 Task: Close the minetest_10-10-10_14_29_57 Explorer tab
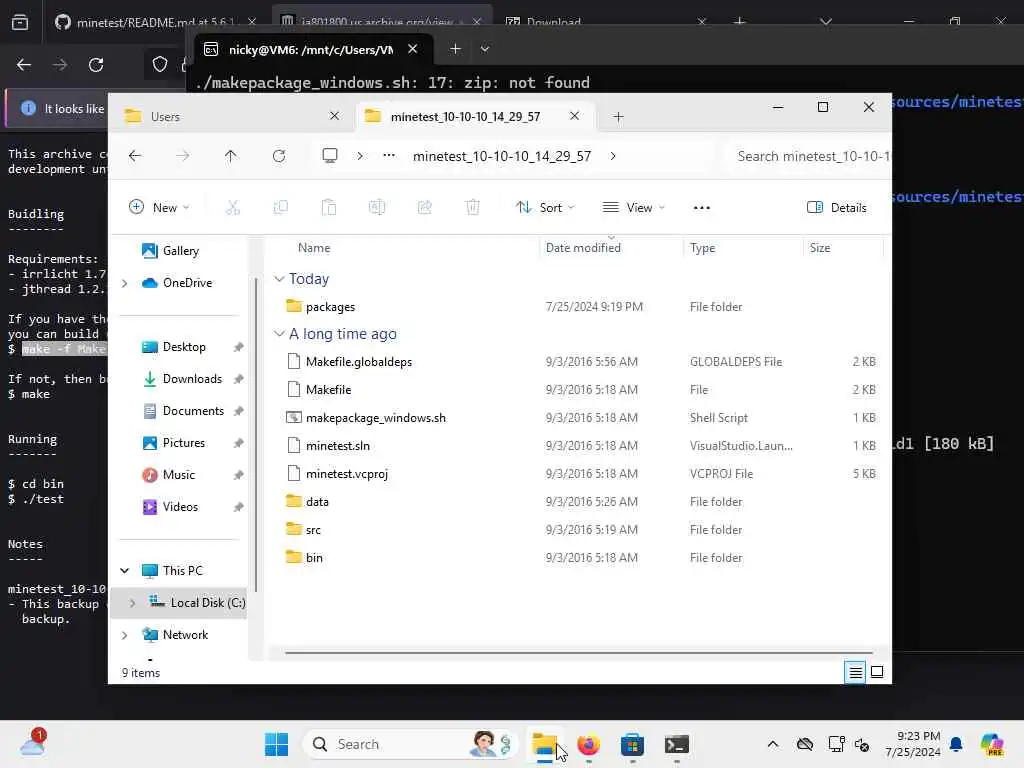coord(574,116)
